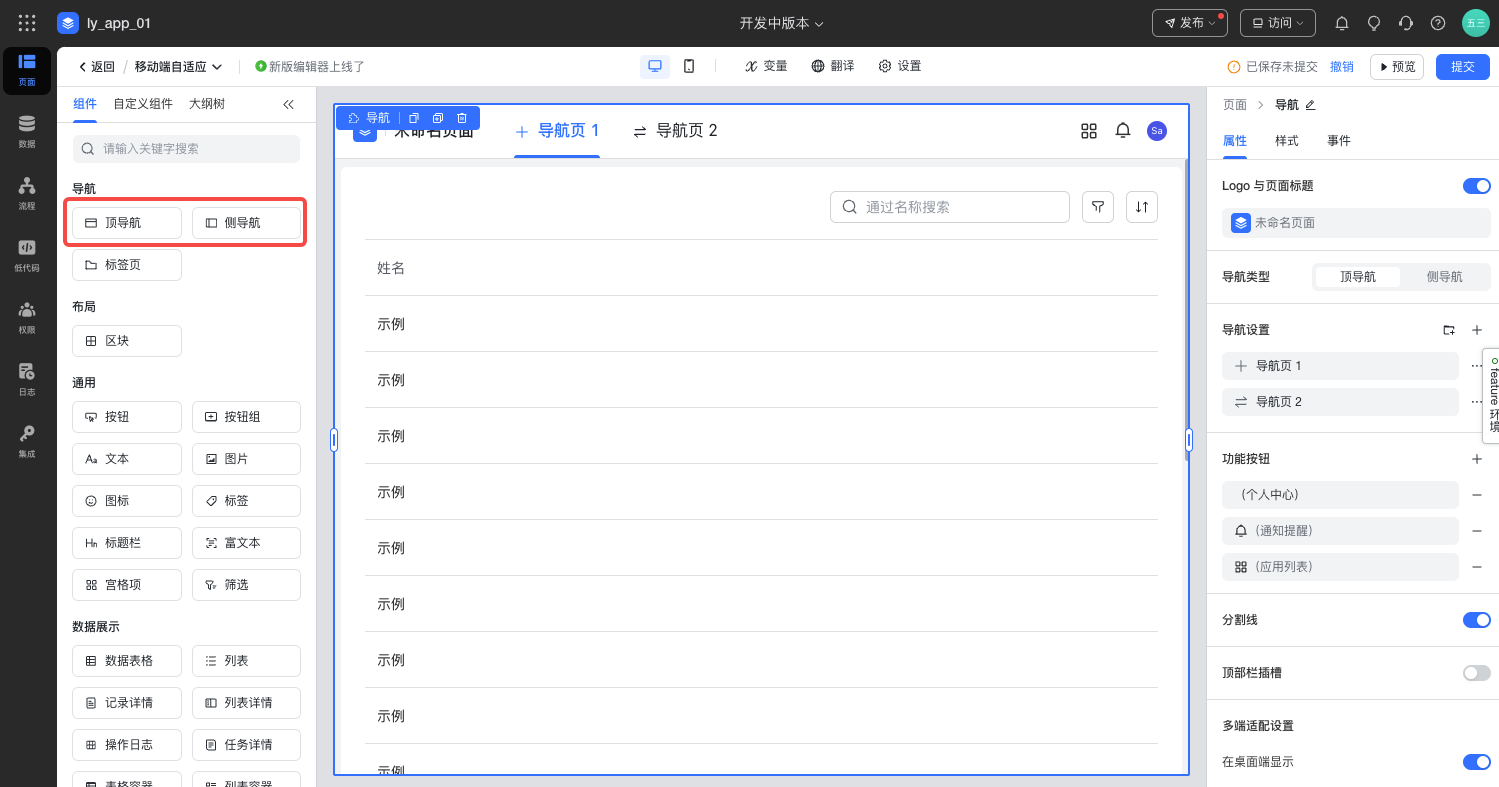The height and width of the screenshot is (787, 1499).
Task: Add a new navigation item plus icon
Action: [1477, 330]
